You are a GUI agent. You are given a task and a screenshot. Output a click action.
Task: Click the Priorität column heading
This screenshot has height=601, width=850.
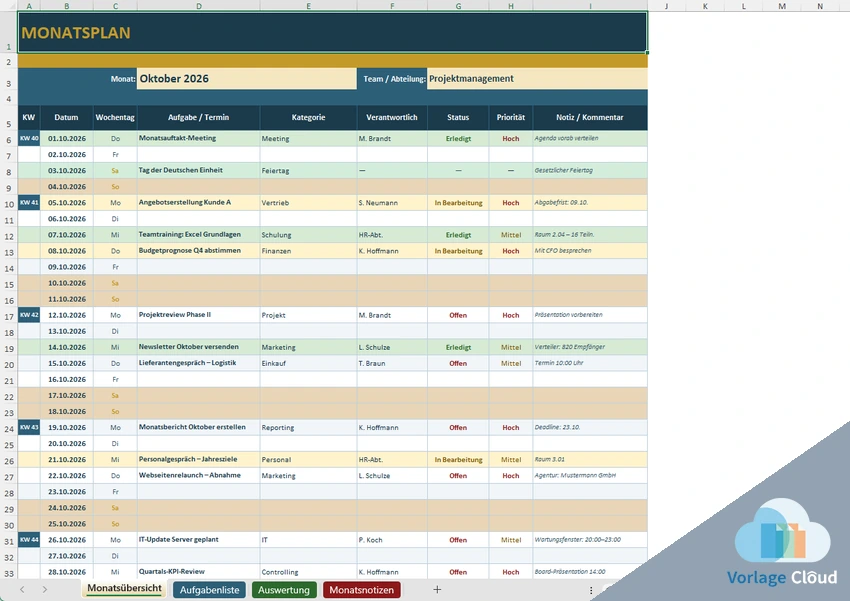511,118
